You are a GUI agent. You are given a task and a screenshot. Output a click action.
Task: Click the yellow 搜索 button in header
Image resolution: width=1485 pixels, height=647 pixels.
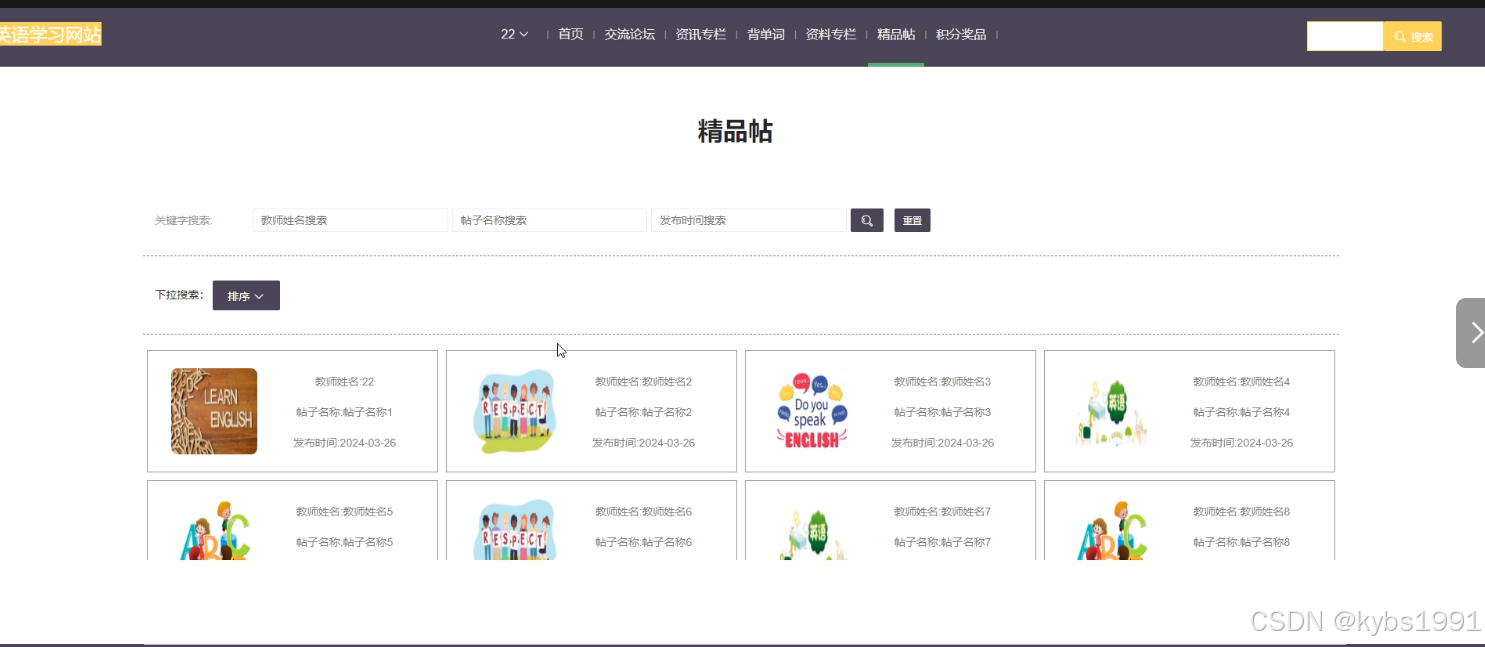1412,36
